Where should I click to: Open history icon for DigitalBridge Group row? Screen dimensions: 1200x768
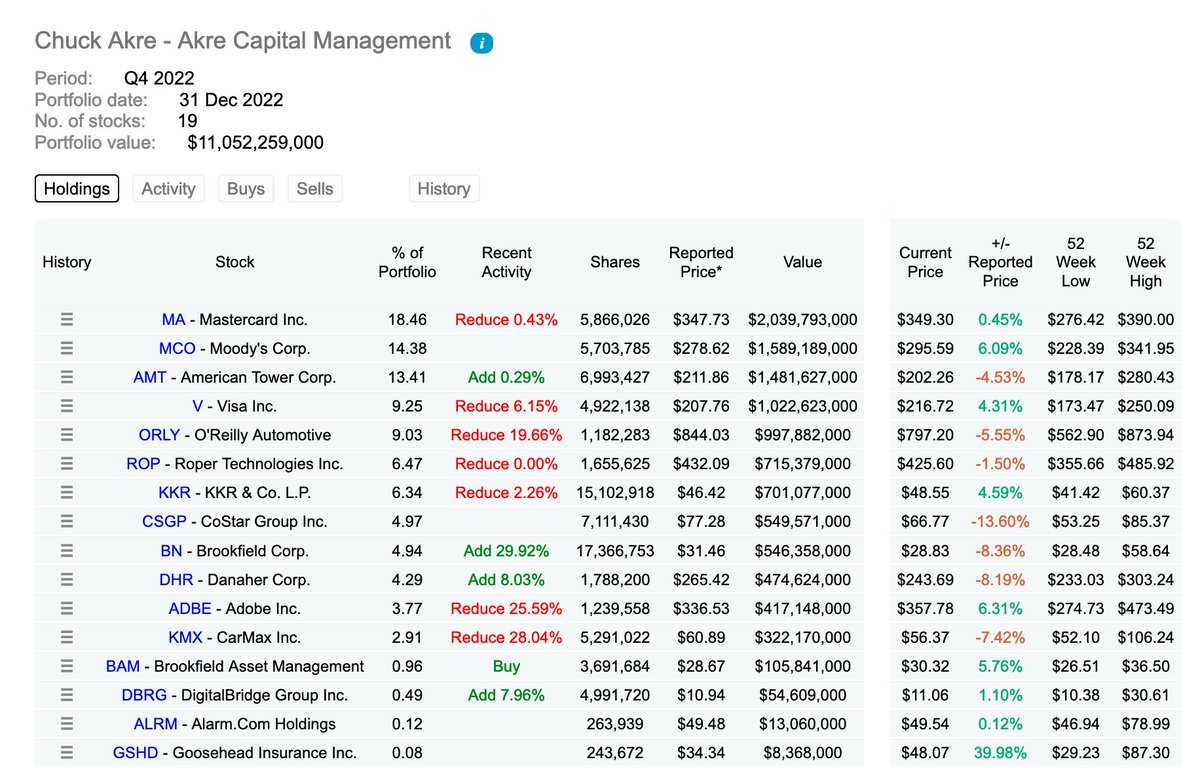67,695
